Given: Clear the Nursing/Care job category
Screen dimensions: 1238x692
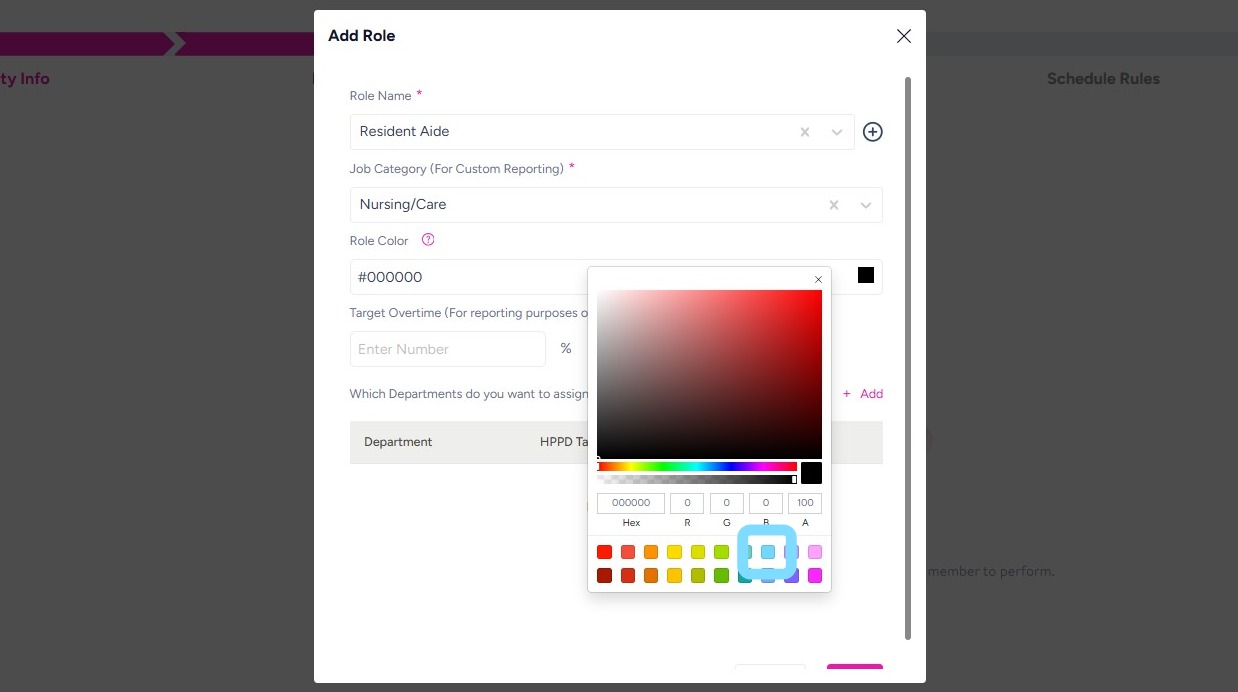Looking at the screenshot, I should [x=834, y=205].
